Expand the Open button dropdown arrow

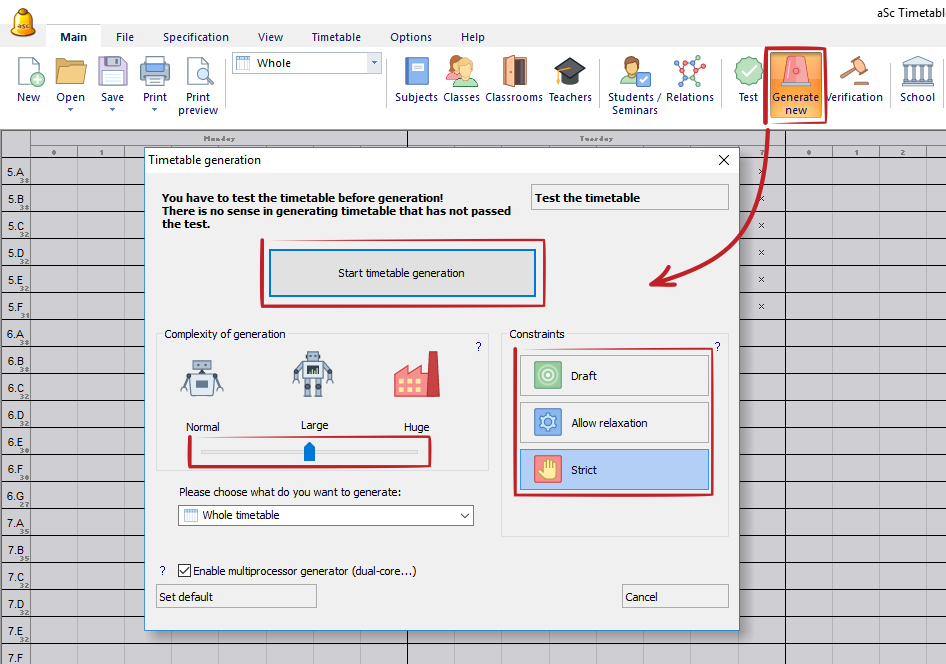[70, 110]
